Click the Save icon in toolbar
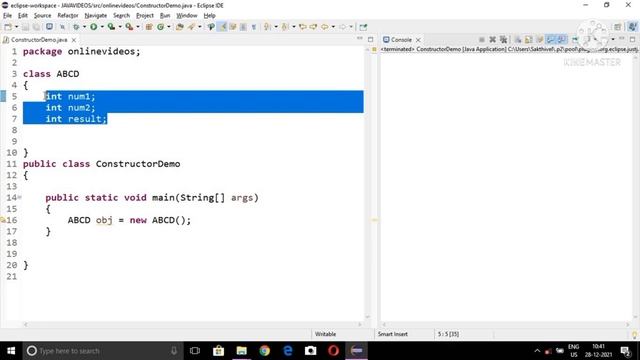640x360 pixels. (25, 27)
